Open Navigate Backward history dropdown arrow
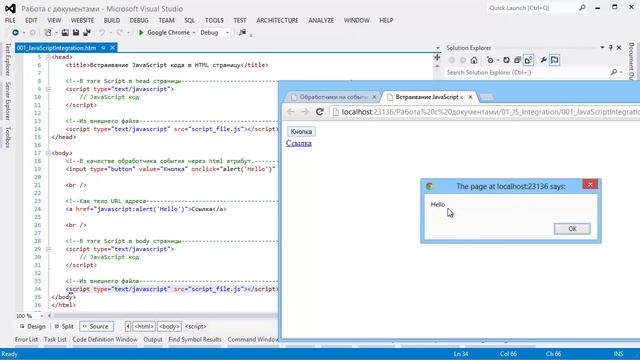This screenshot has width=640, height=360. point(23,33)
